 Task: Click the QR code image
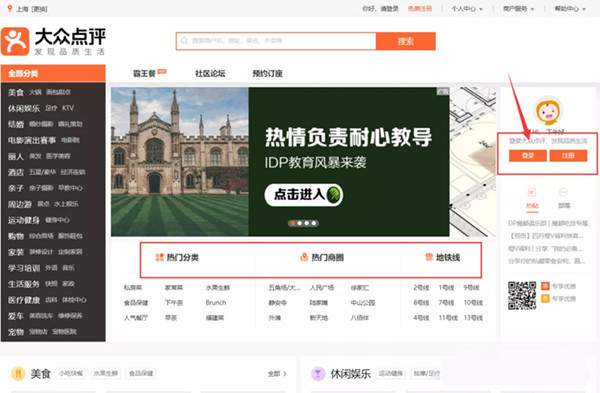click(522, 295)
